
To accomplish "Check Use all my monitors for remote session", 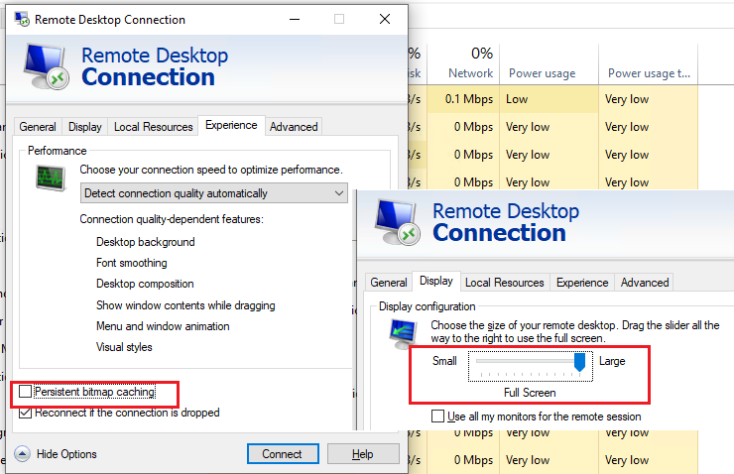I will coord(438,416).
